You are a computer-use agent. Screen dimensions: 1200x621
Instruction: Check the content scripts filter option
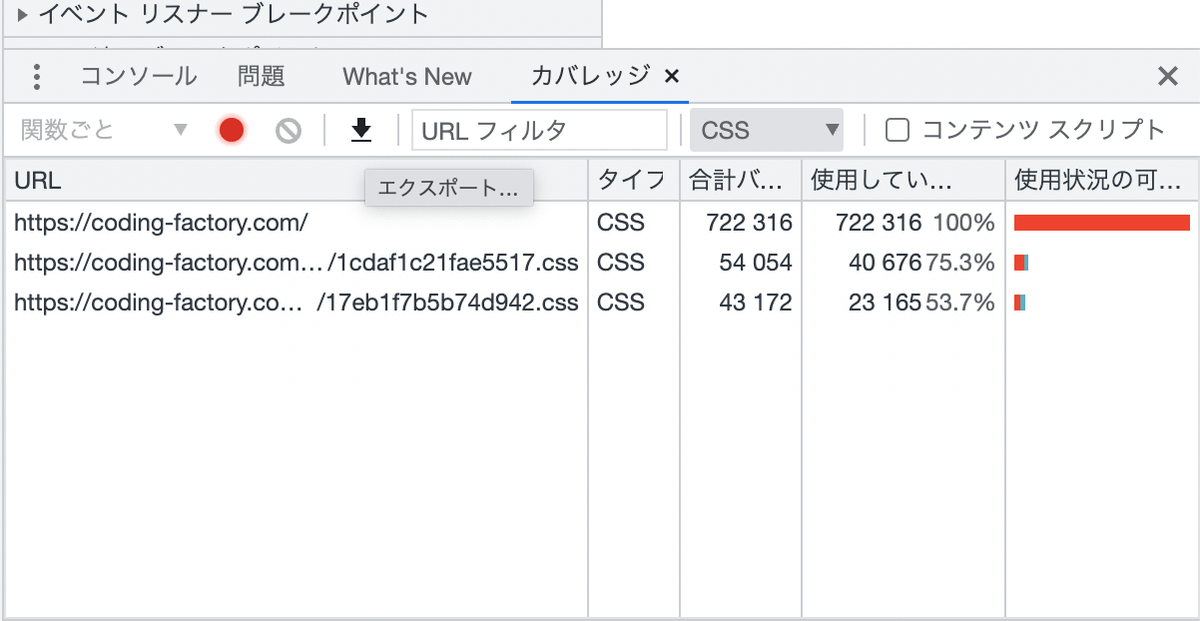point(897,130)
